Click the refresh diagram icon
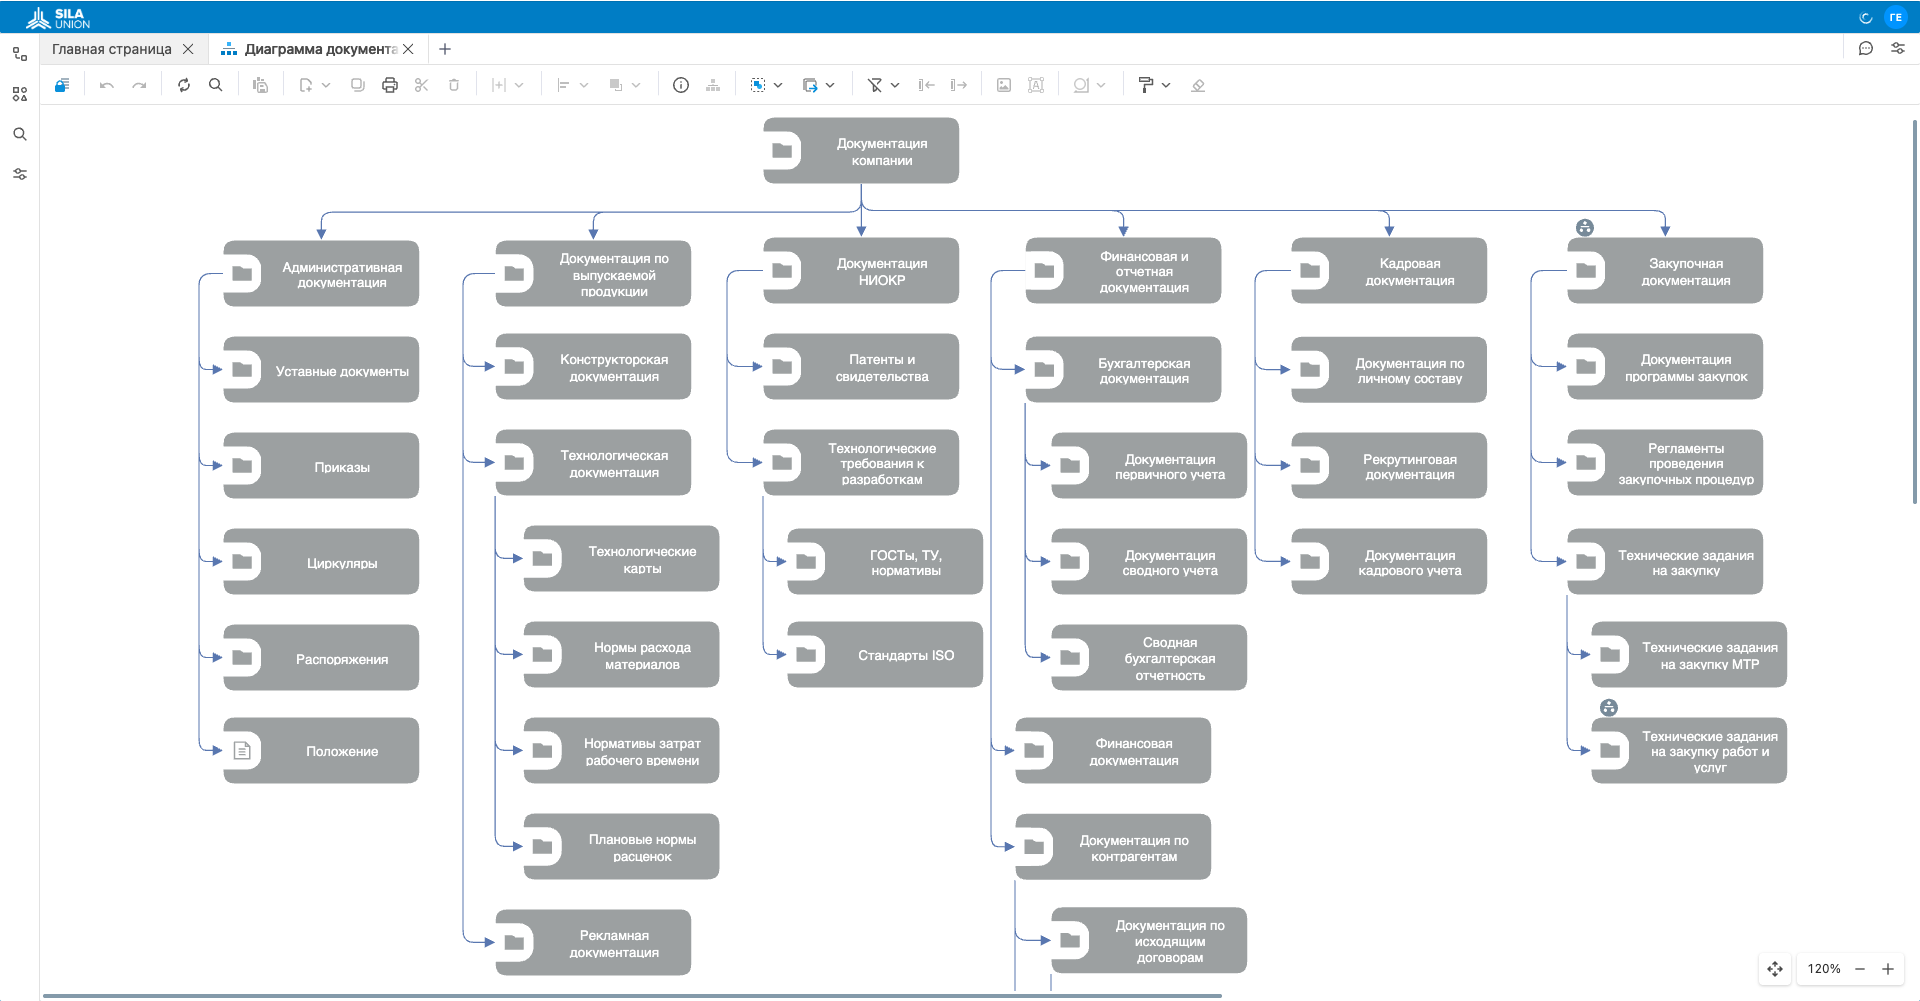Image resolution: width=1920 pixels, height=1001 pixels. click(184, 85)
